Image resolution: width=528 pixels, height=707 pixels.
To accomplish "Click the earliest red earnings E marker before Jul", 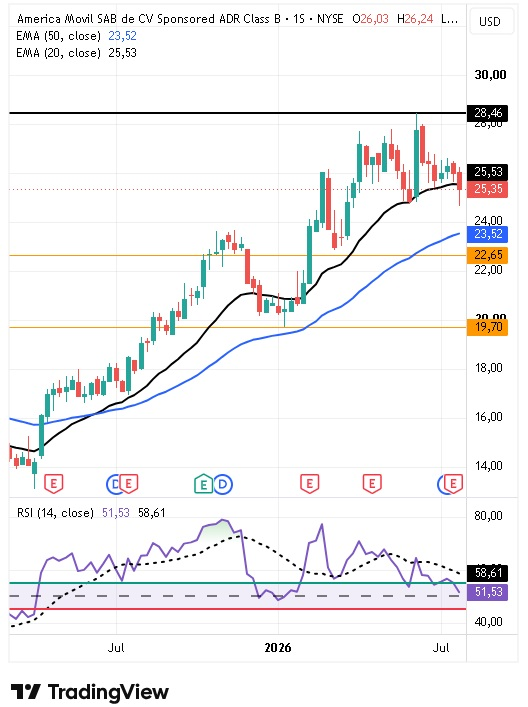I will 54,484.
